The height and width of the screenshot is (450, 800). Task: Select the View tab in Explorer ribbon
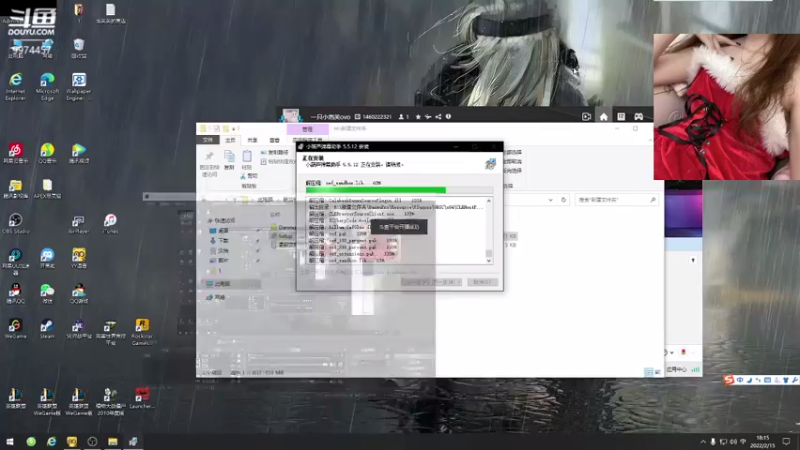click(274, 140)
